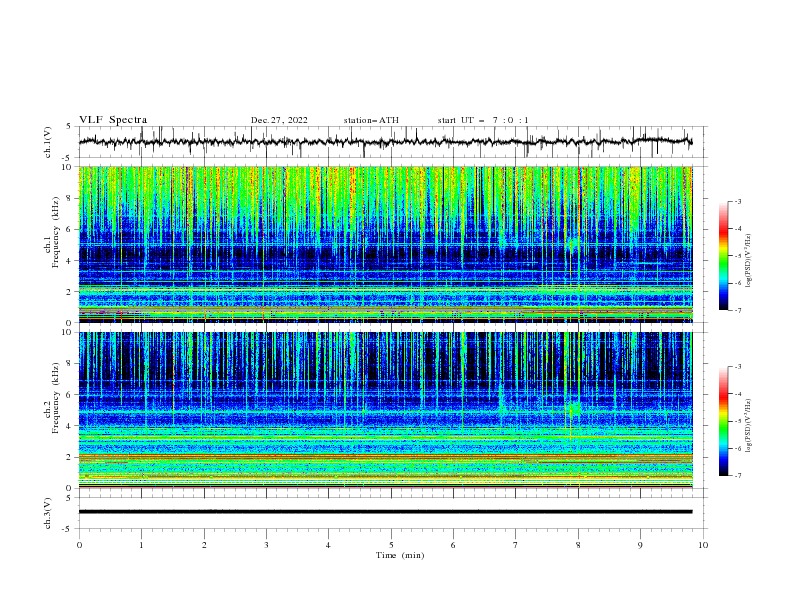Click the "4" kHz tick on ch.2 frequency axis
The image size is (792, 612).
70,426
